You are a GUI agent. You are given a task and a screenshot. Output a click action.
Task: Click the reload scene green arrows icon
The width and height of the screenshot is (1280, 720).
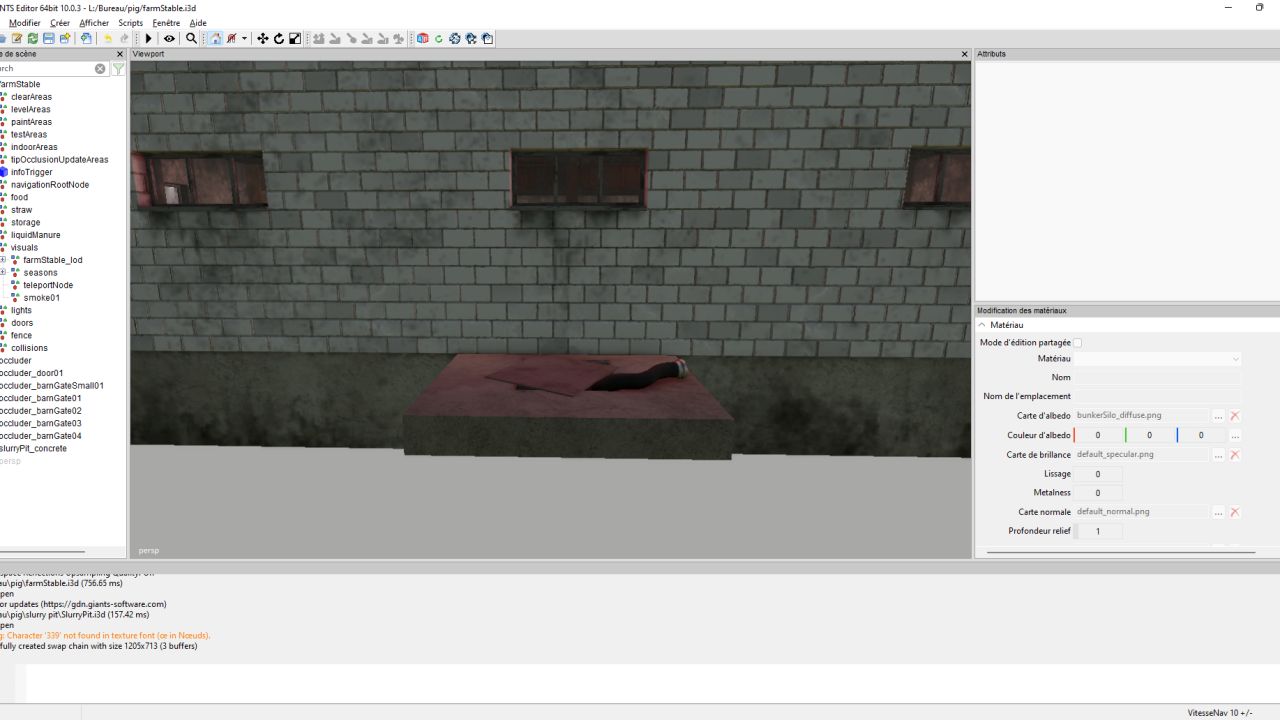pos(32,38)
